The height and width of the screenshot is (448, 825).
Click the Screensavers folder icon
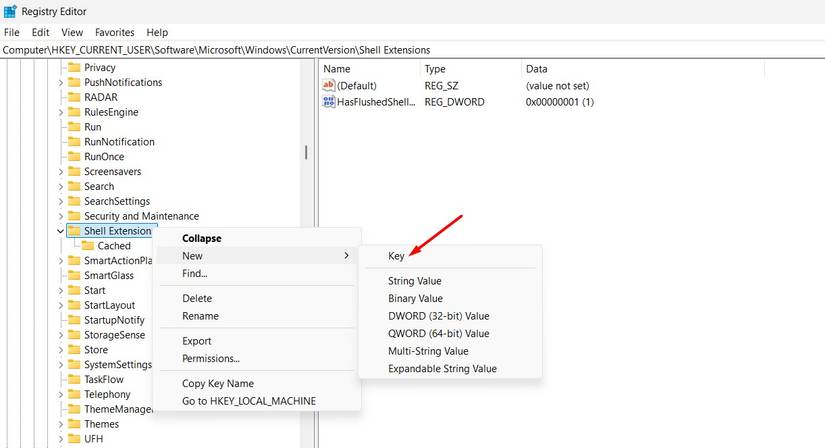pyautogui.click(x=74, y=171)
